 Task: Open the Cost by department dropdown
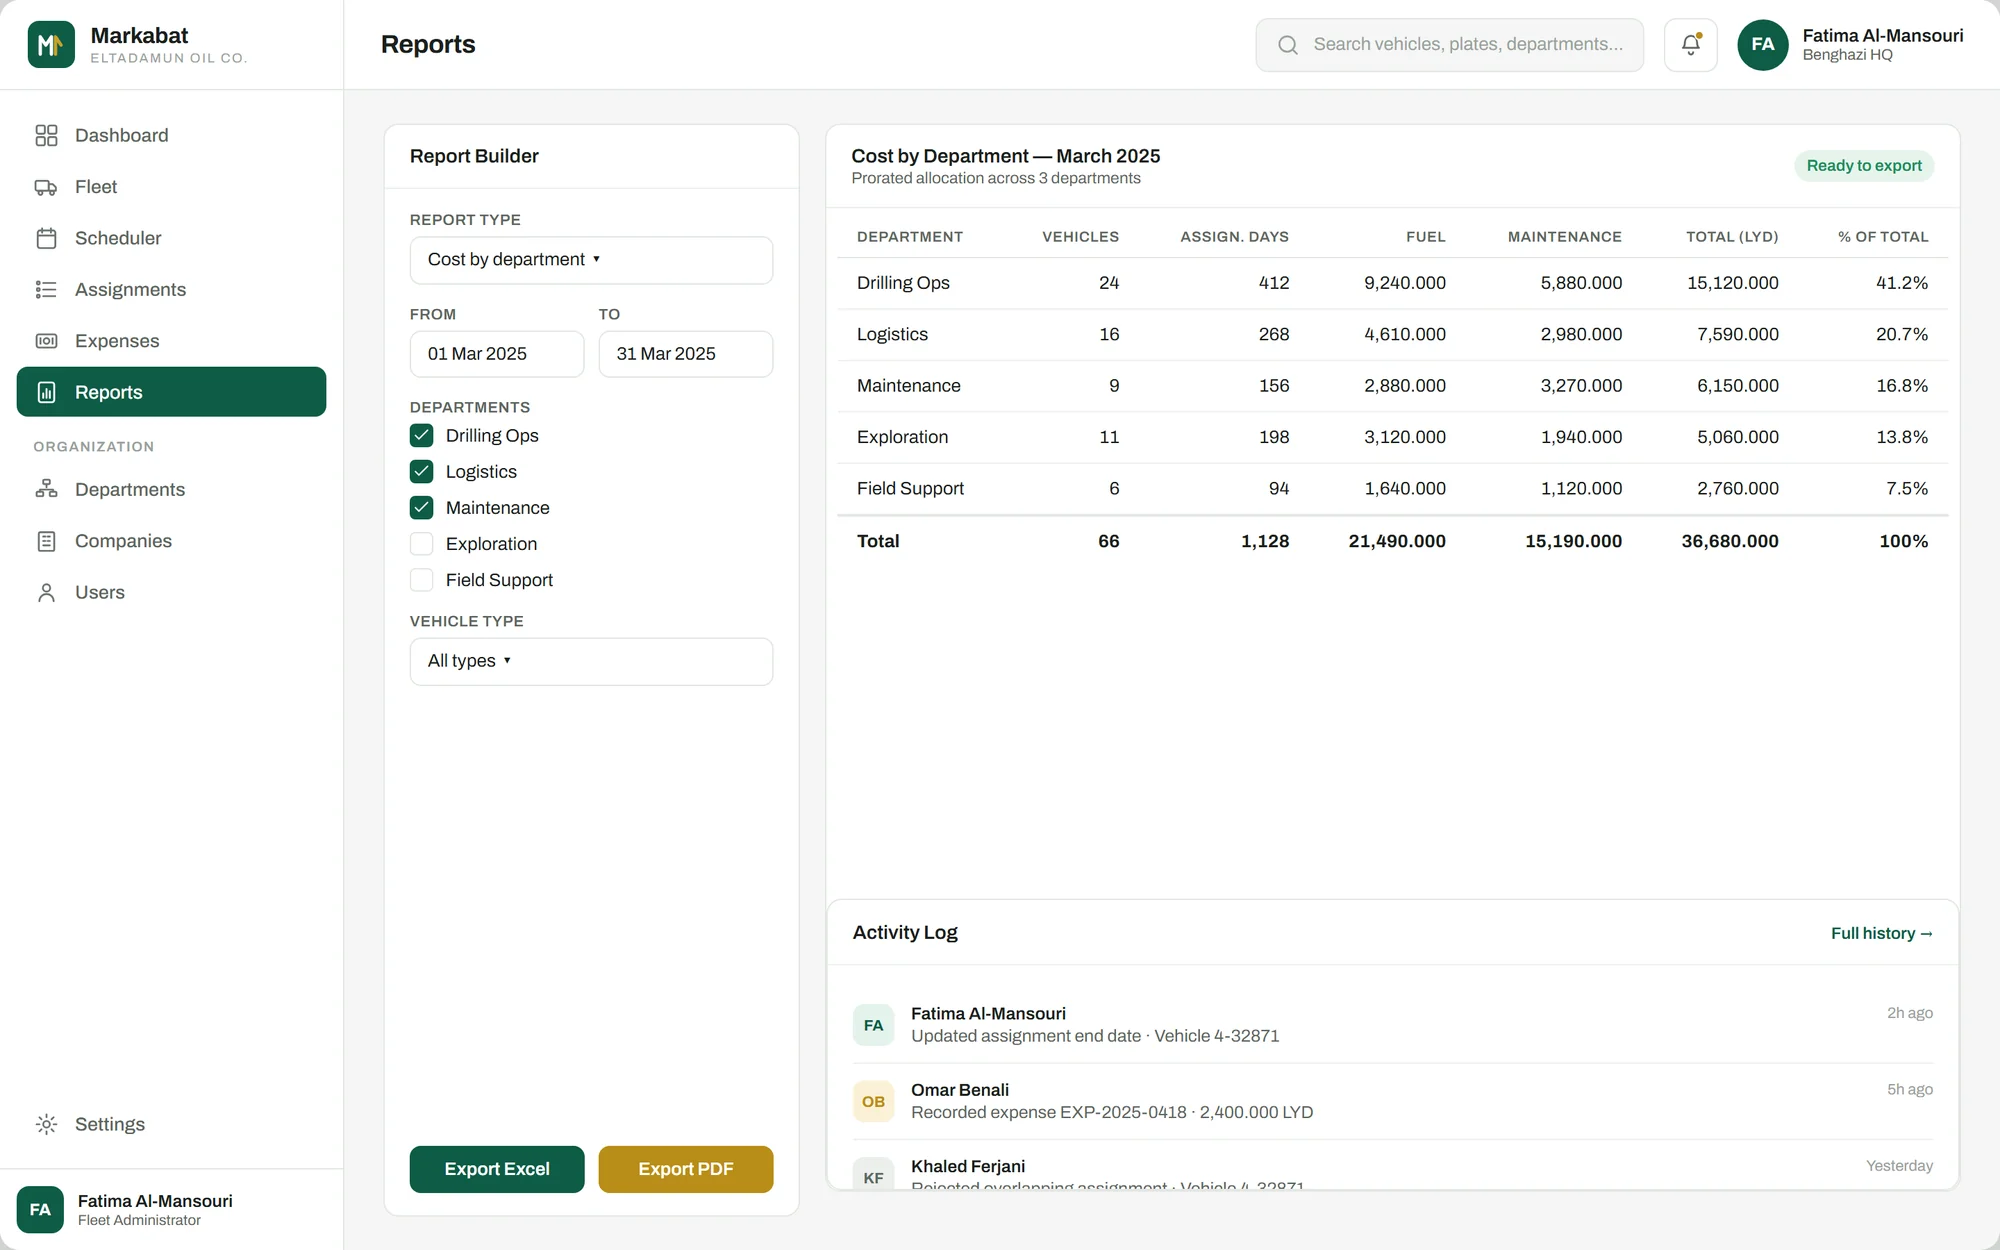point(591,260)
